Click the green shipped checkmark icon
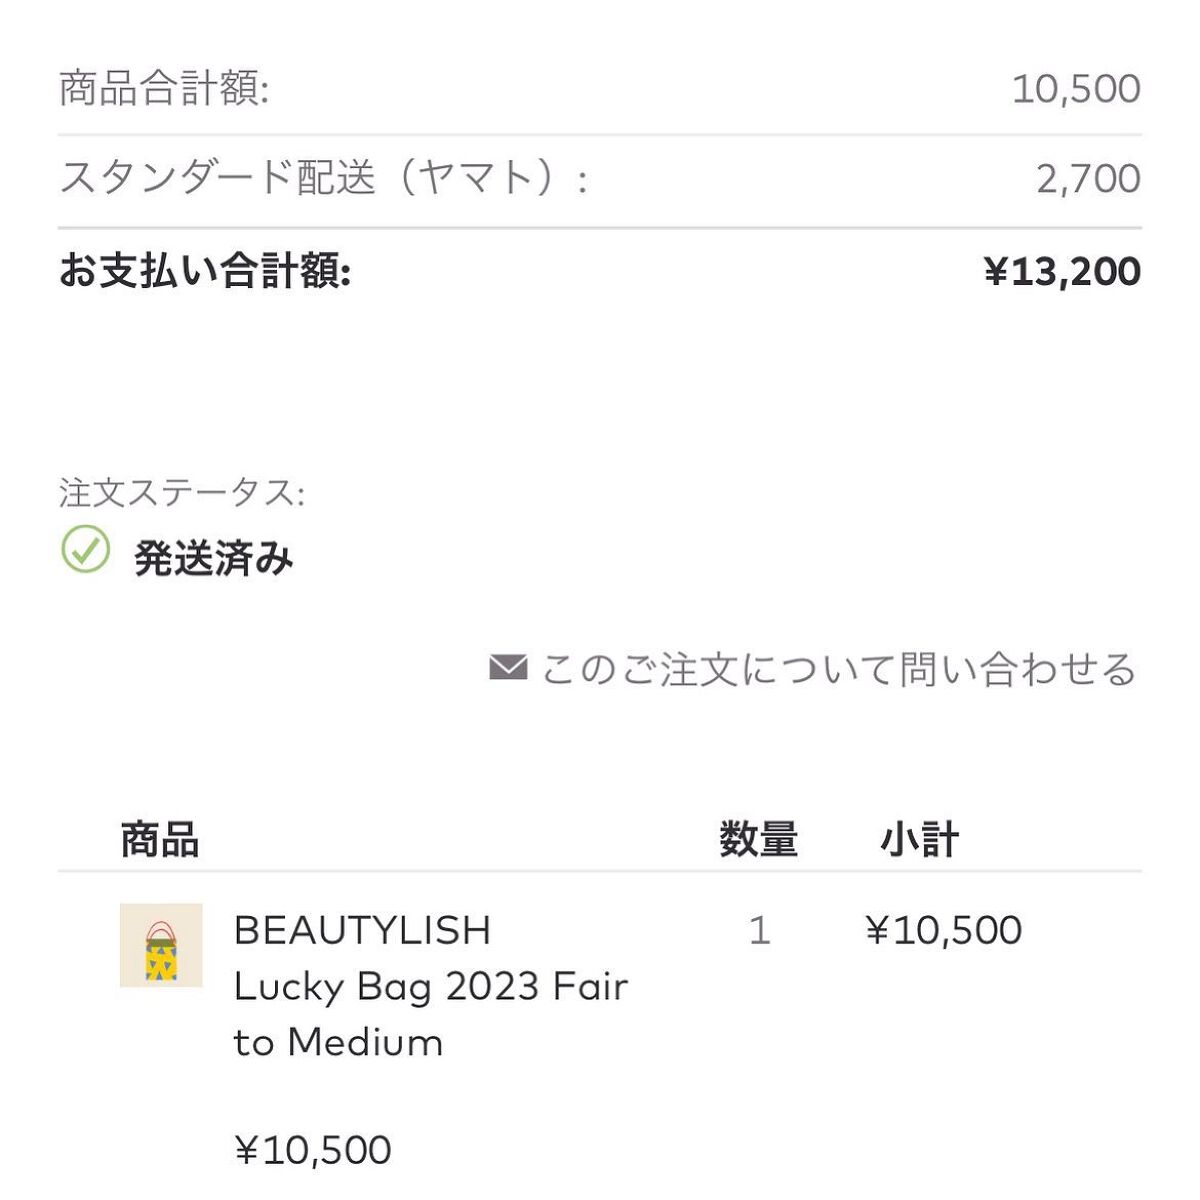Viewport: 1200px width, 1200px height. coord(86,550)
